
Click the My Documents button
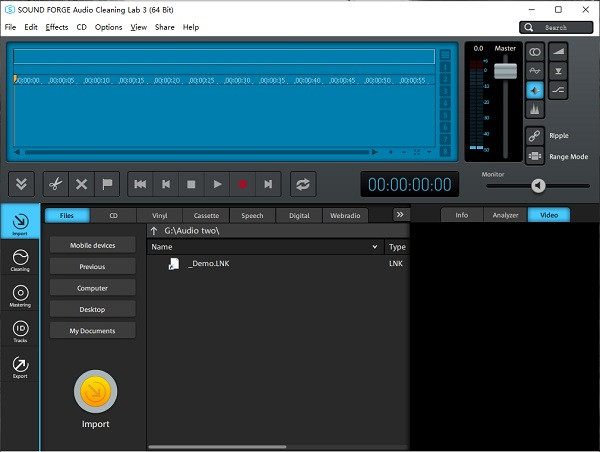click(x=92, y=331)
